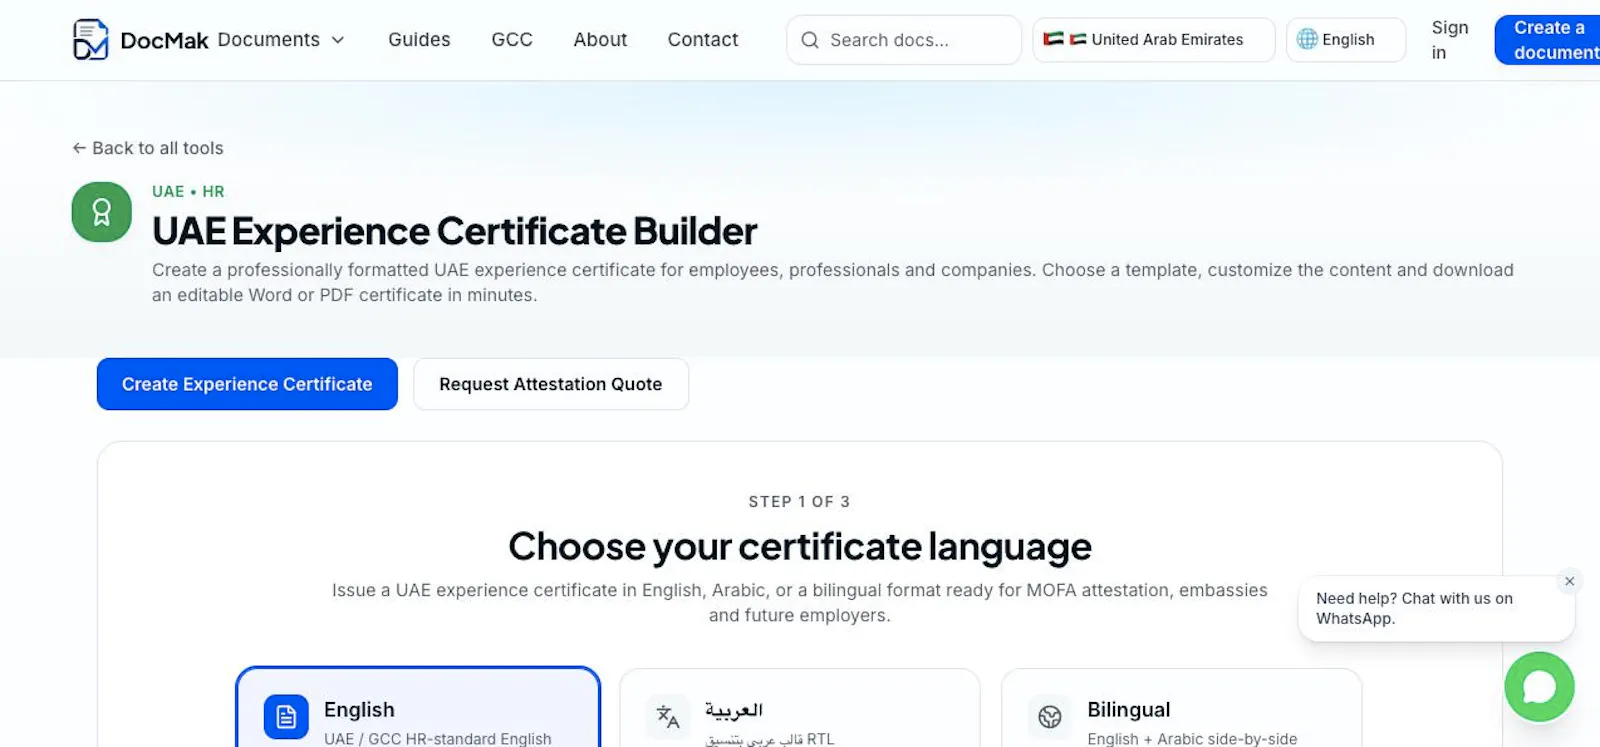Click the DocMak logo icon
This screenshot has width=1600, height=747.
[x=90, y=39]
